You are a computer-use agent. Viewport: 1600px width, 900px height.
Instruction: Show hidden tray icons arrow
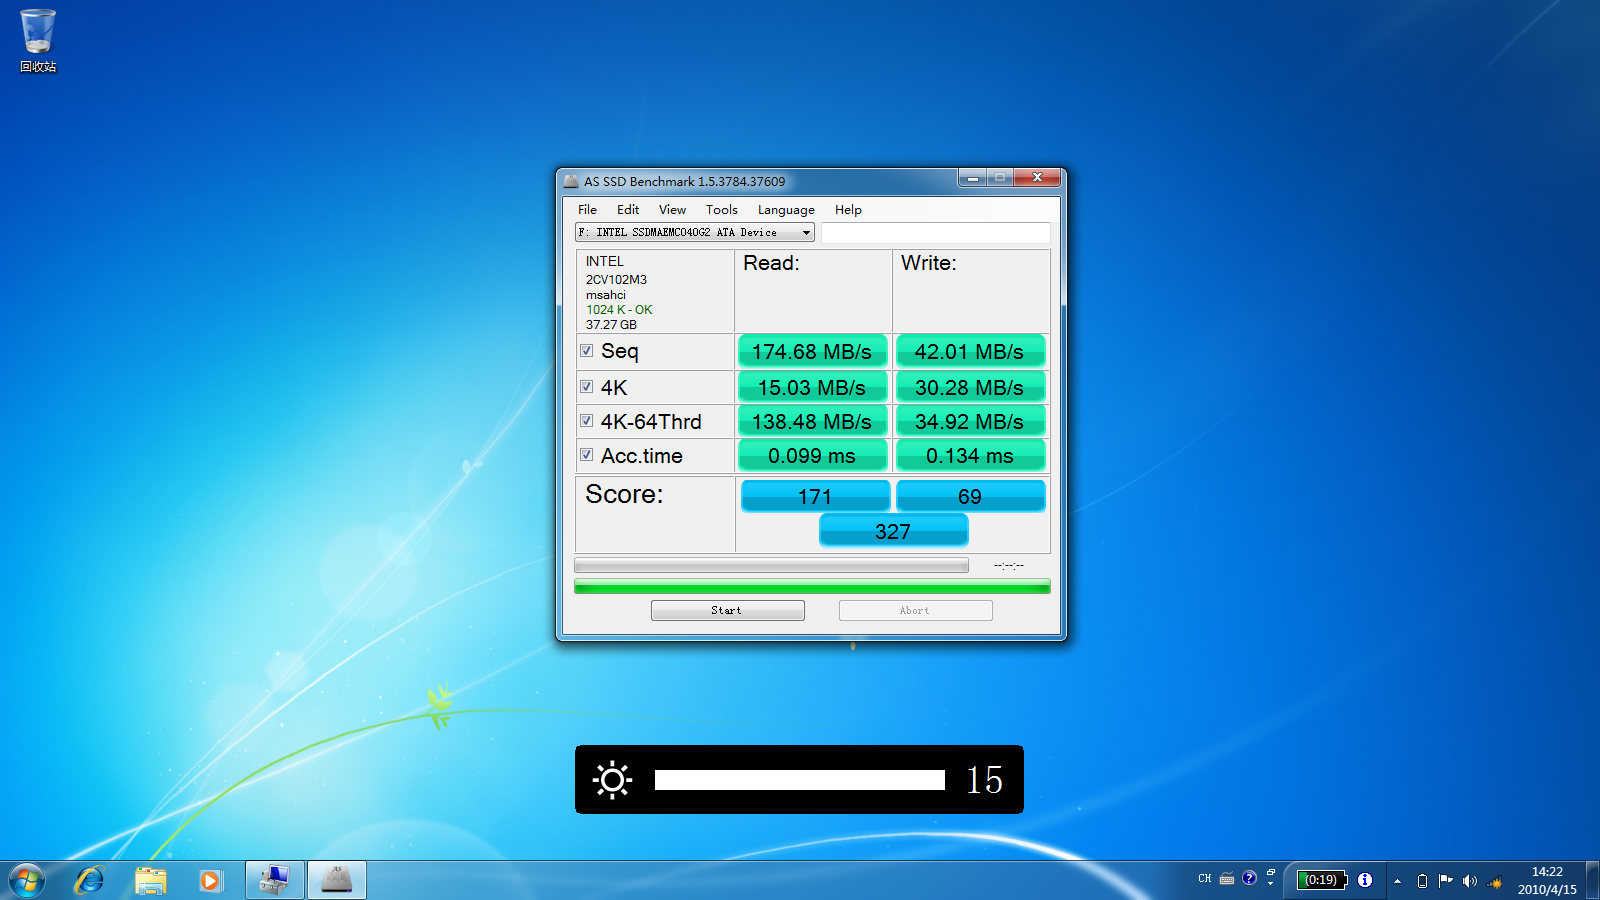pyautogui.click(x=1397, y=881)
